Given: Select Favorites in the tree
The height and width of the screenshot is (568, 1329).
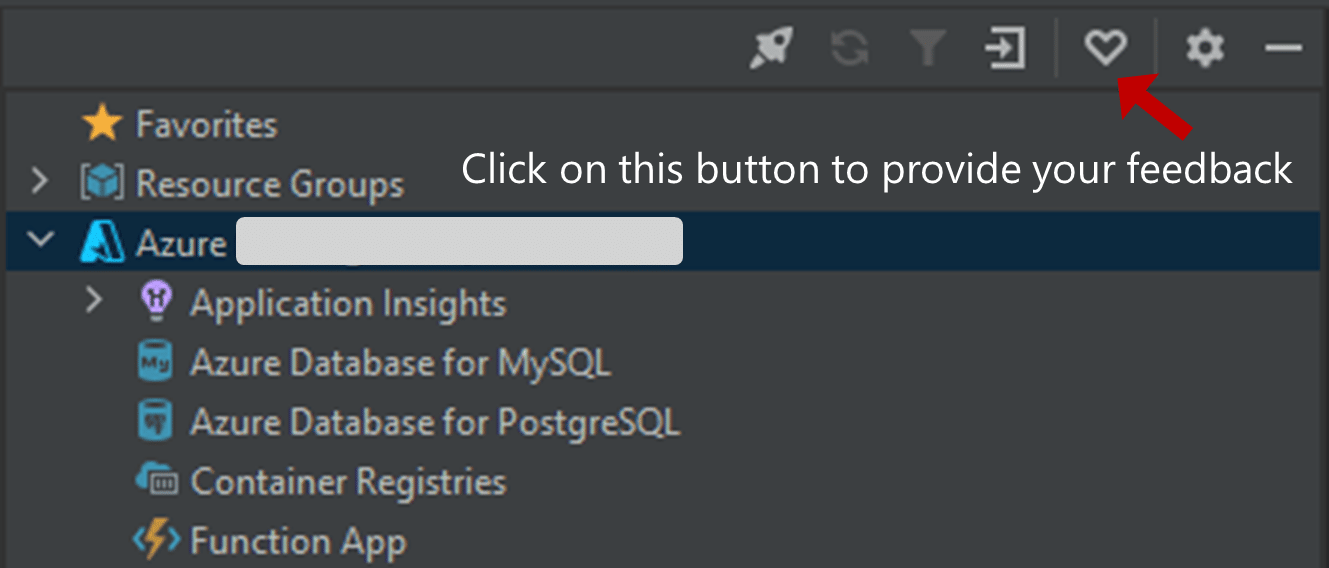Looking at the screenshot, I should click(x=207, y=125).
